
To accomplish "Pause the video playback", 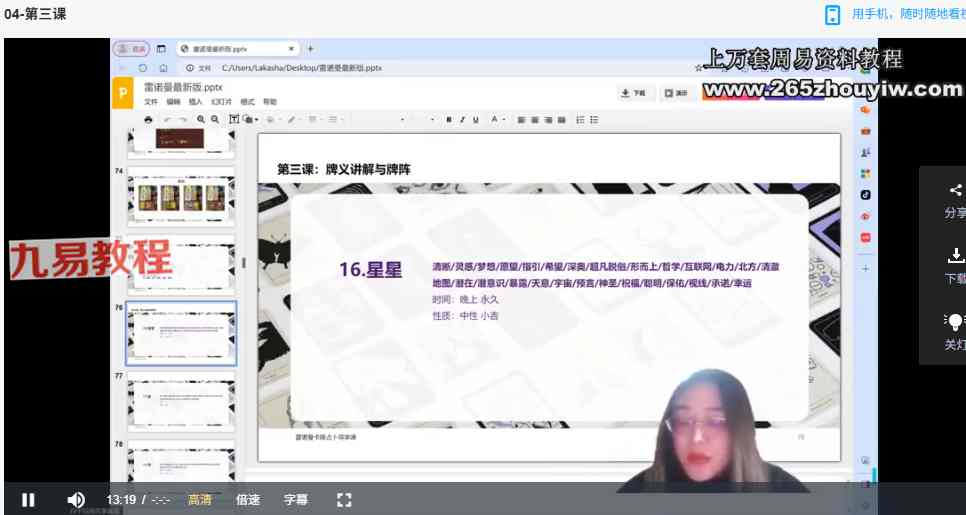I will pos(28,499).
